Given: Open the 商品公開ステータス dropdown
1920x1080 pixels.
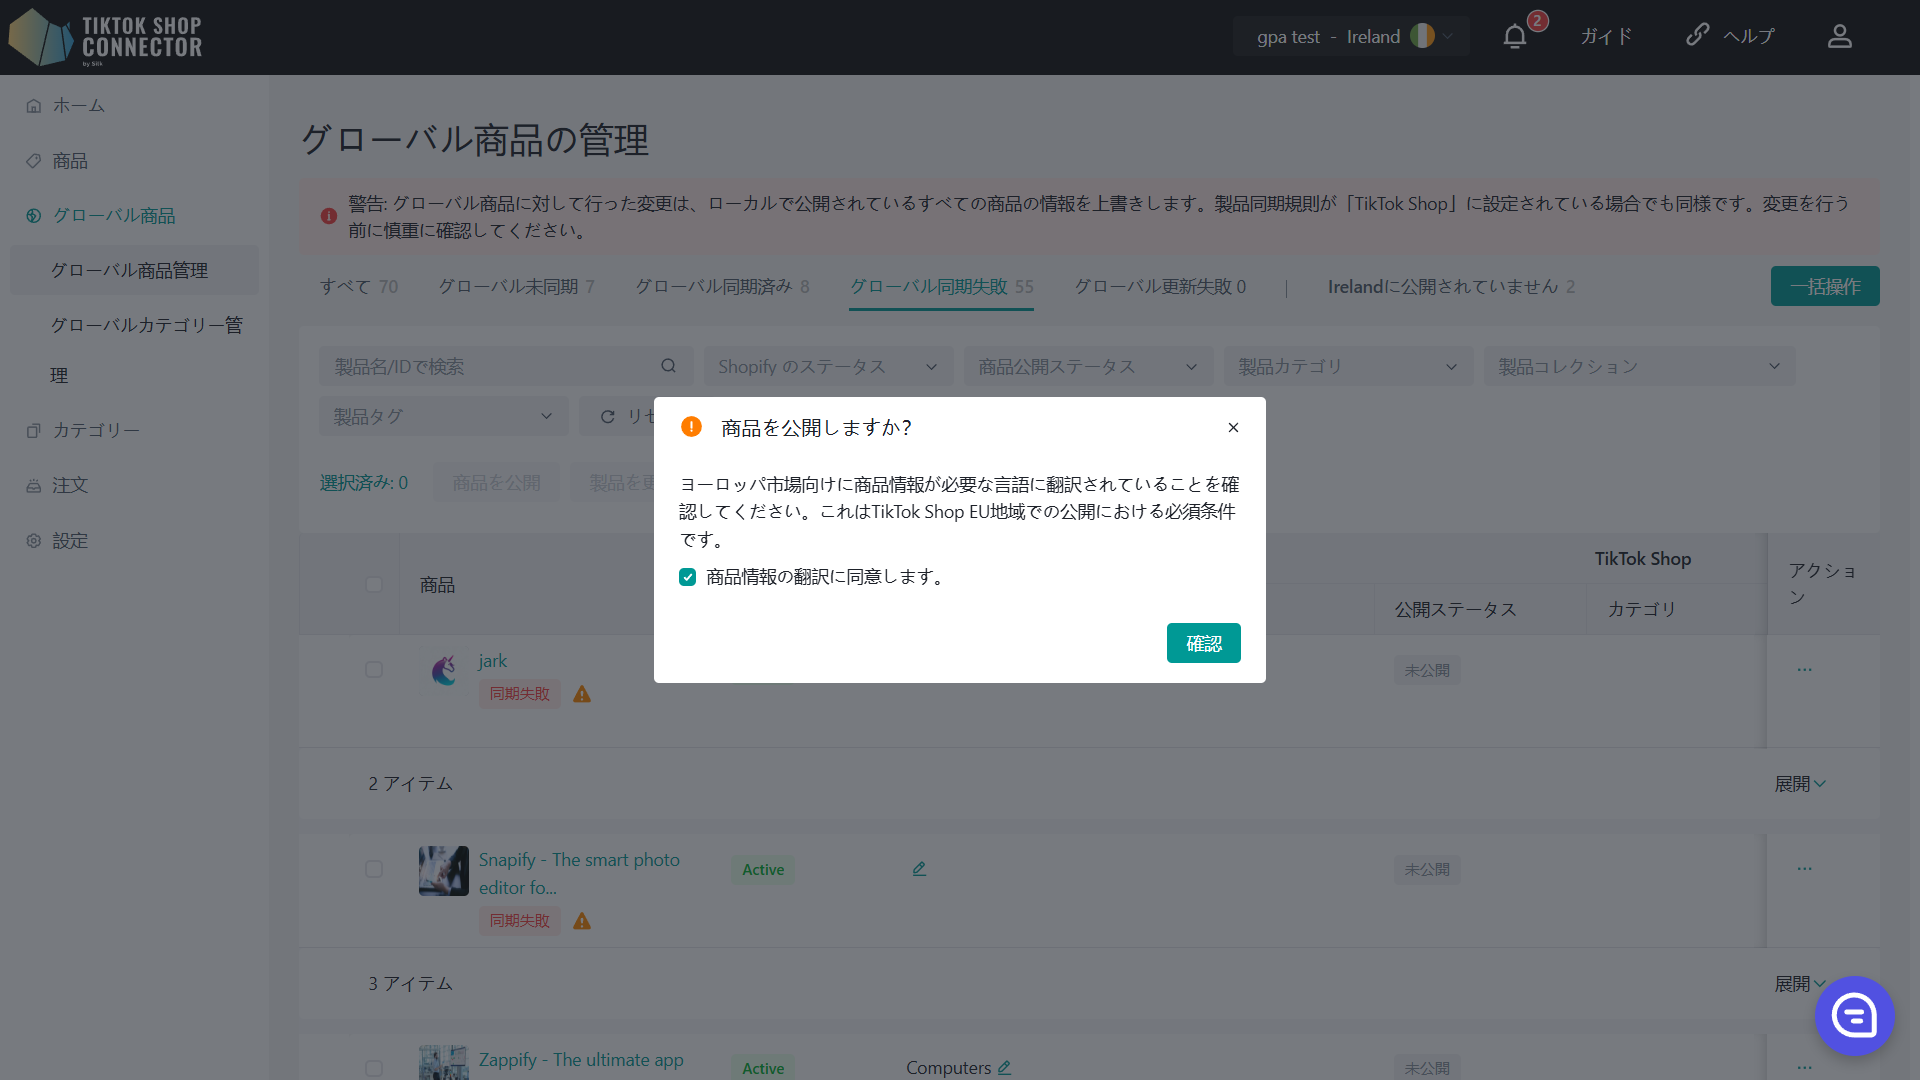Looking at the screenshot, I should point(1088,367).
